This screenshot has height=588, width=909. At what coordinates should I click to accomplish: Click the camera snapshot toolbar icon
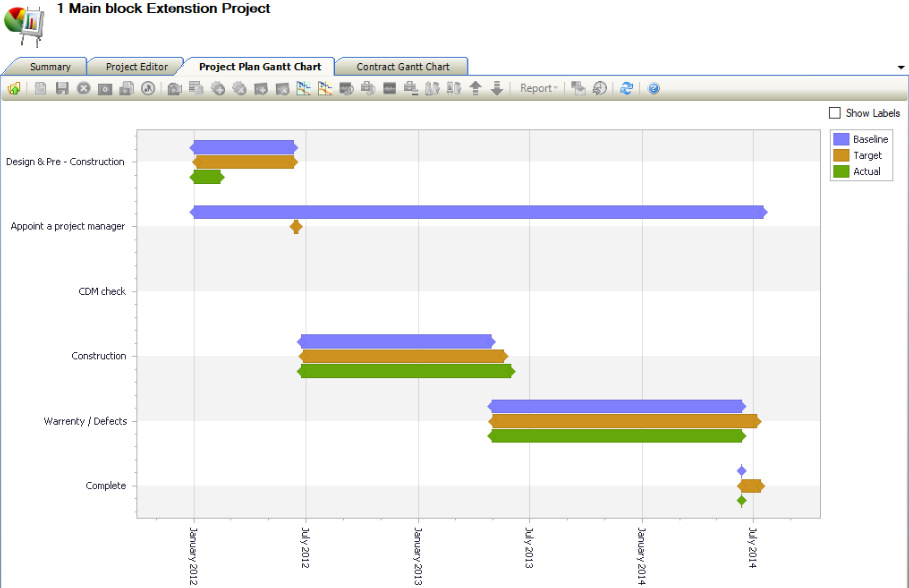[x=174, y=88]
